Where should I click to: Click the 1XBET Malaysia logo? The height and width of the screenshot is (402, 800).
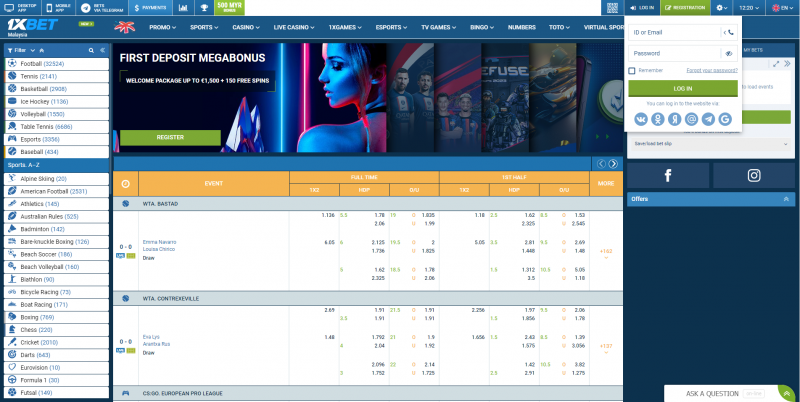coord(32,27)
